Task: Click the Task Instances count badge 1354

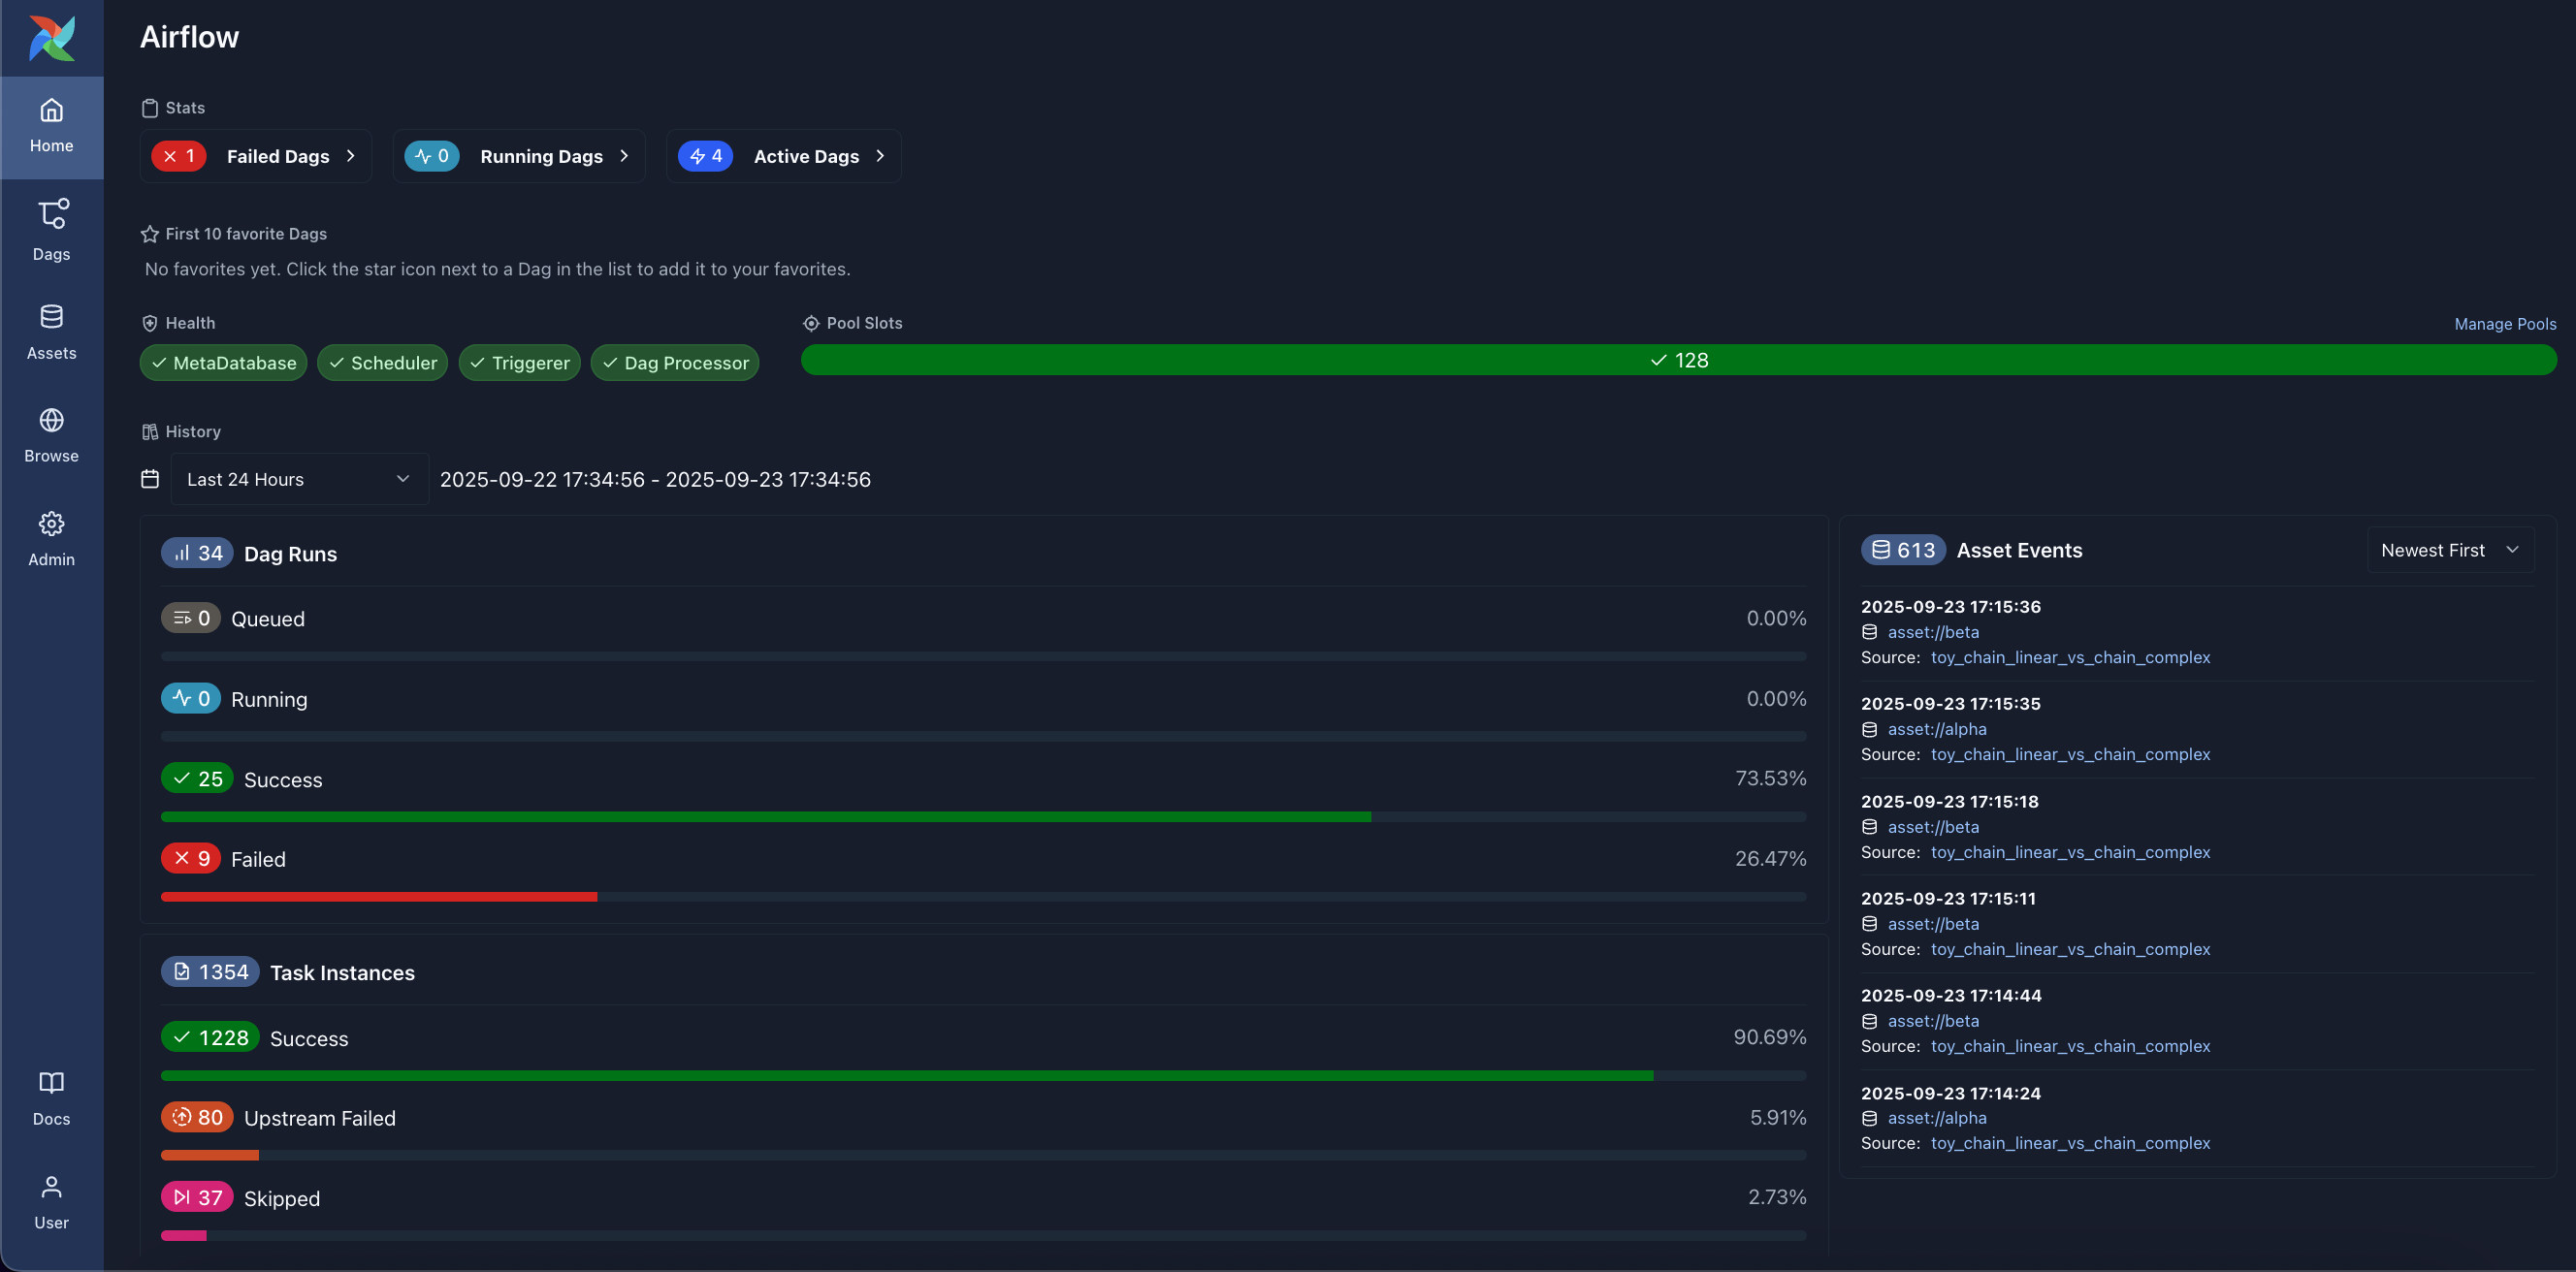Action: [210, 972]
